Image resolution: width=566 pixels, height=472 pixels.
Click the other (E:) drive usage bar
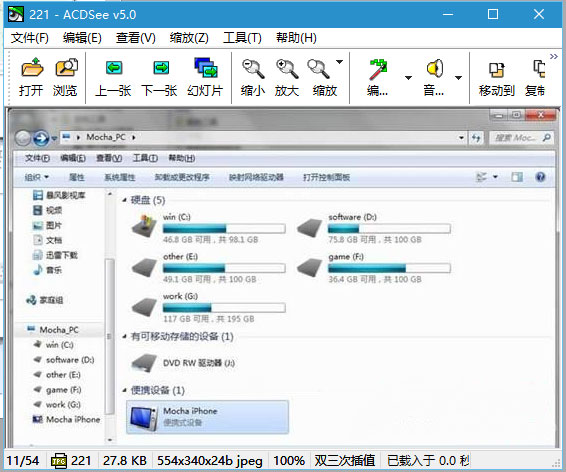pos(224,268)
